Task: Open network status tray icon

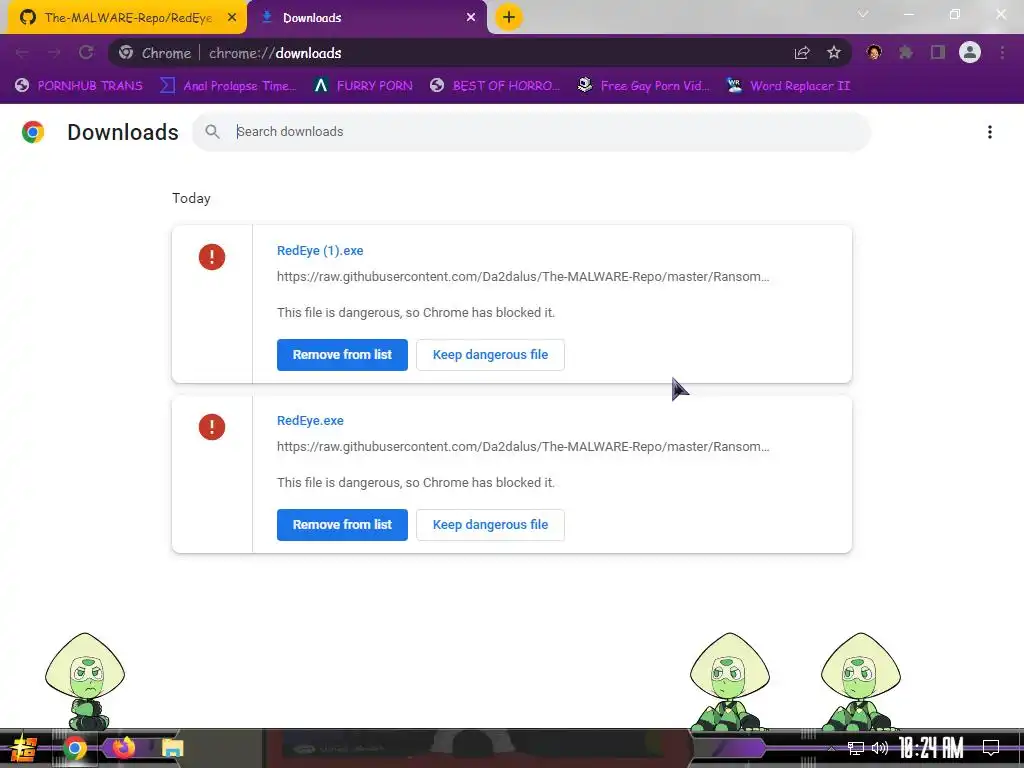Action: (x=856, y=748)
